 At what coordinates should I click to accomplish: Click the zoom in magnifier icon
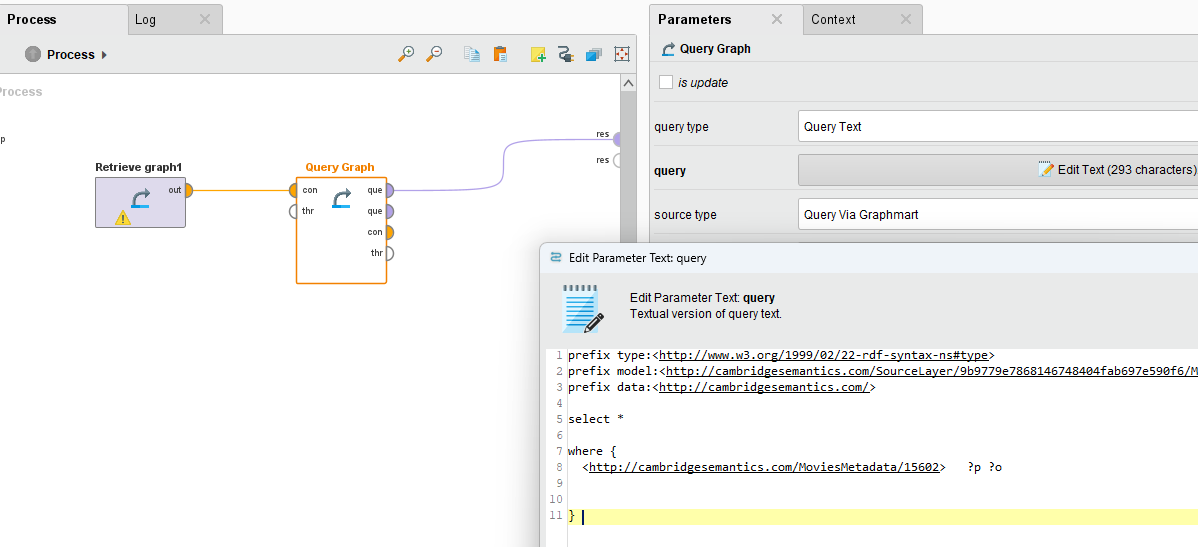[x=406, y=54]
